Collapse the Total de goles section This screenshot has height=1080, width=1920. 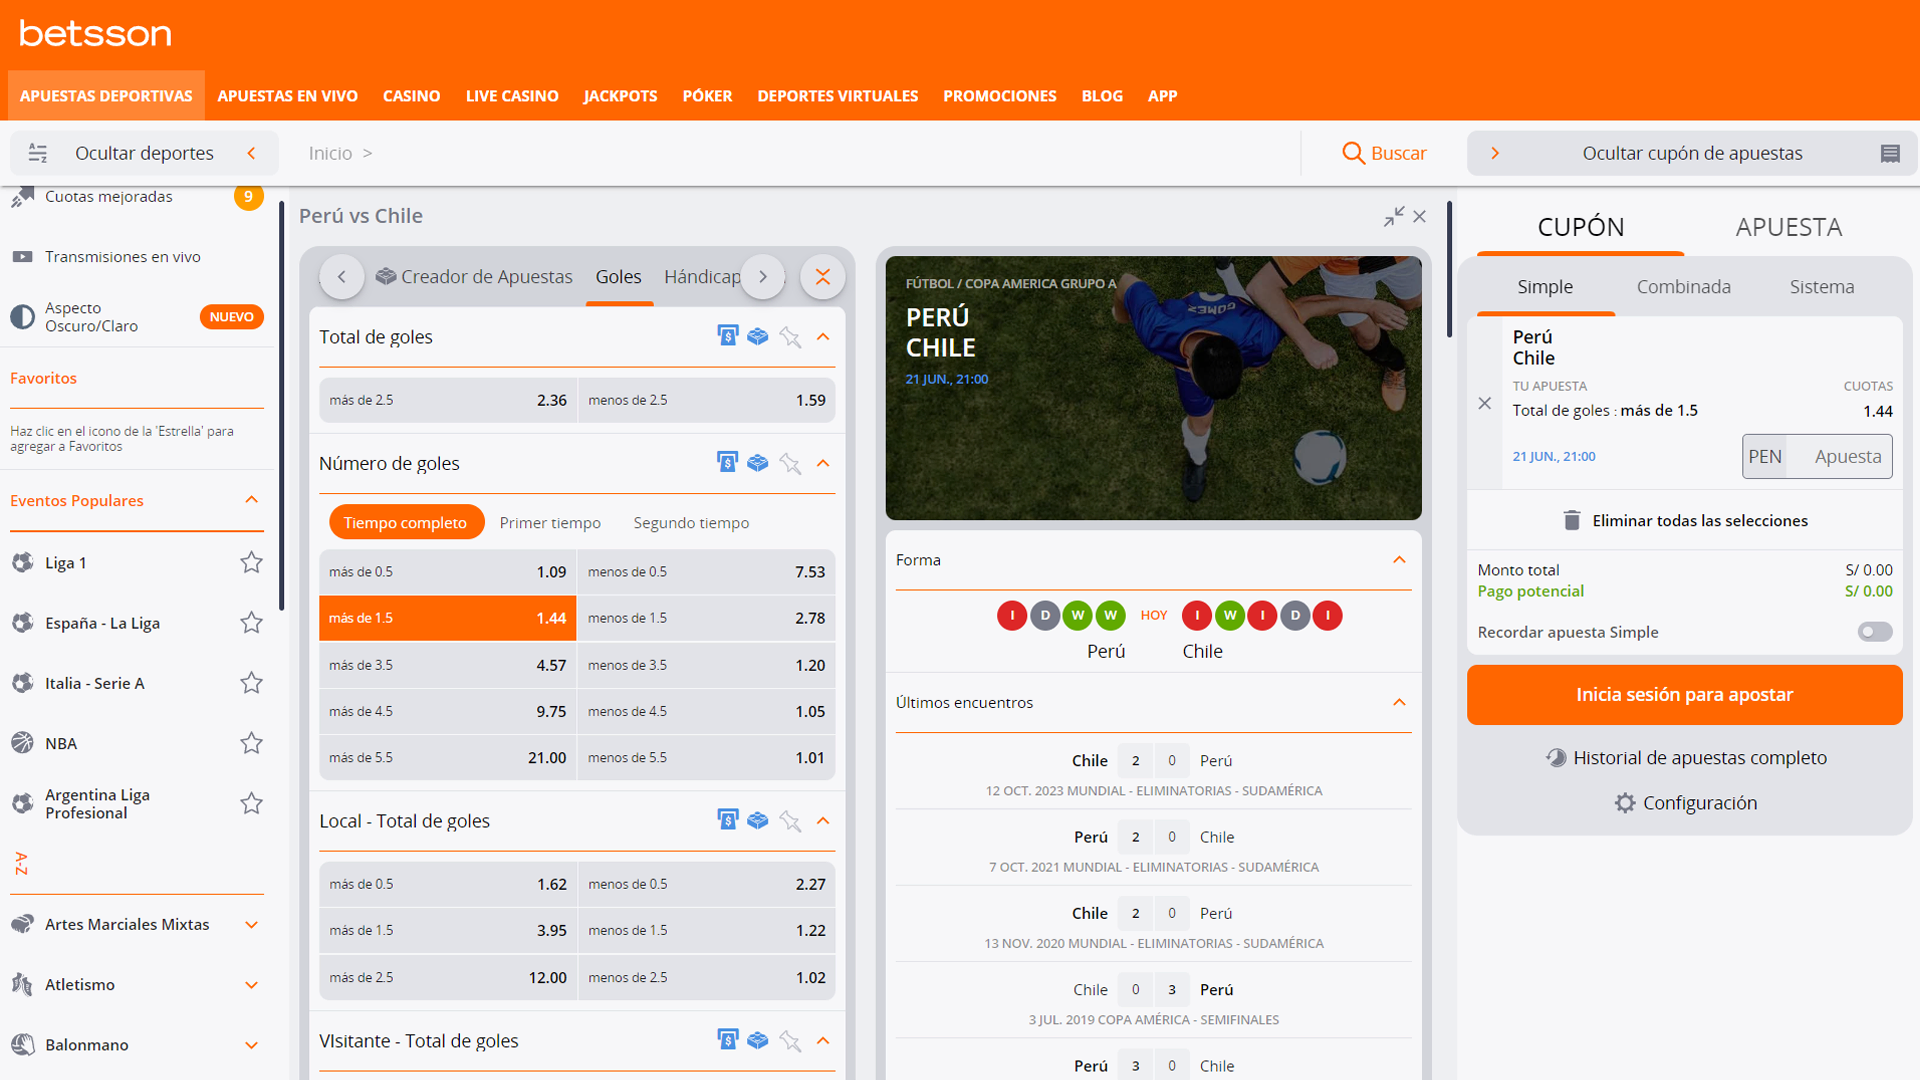tap(823, 337)
